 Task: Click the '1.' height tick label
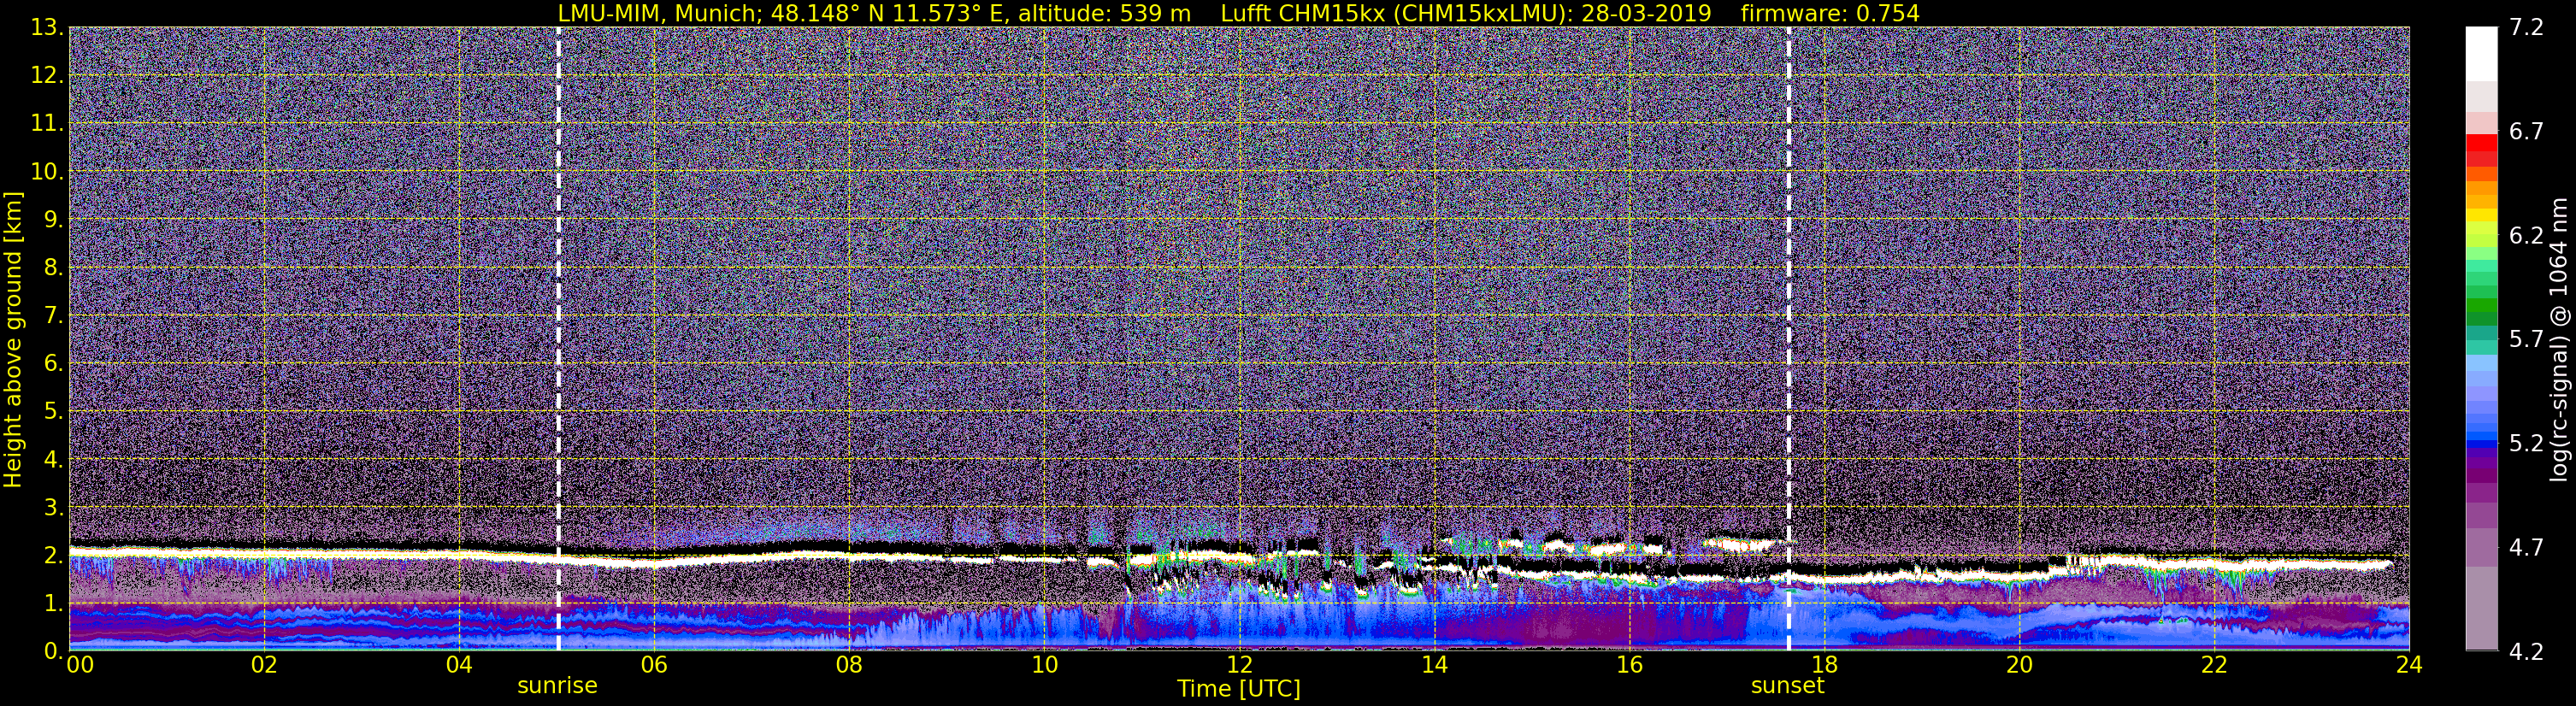[x=53, y=604]
